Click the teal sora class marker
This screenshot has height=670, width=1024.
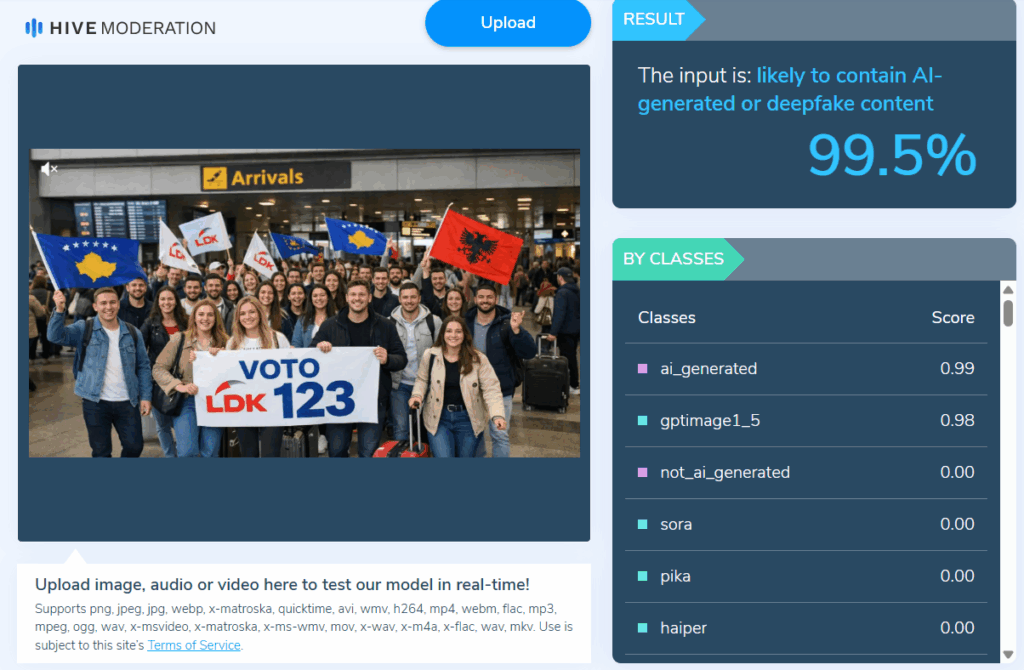[643, 524]
